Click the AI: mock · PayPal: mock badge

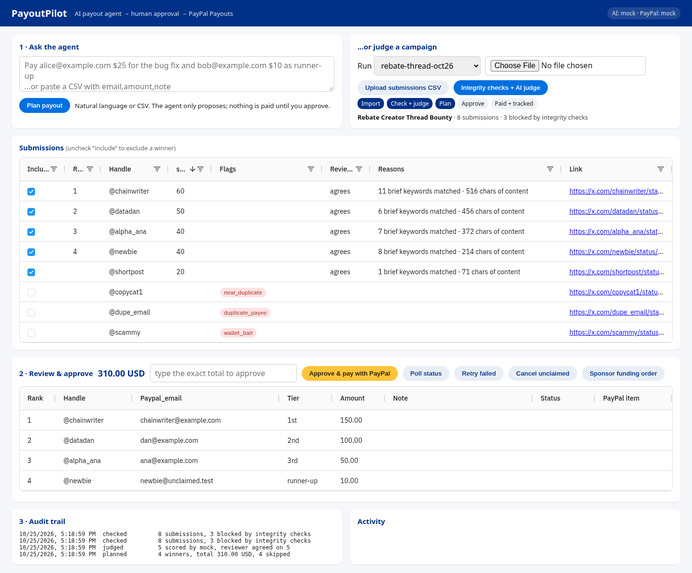pos(643,13)
